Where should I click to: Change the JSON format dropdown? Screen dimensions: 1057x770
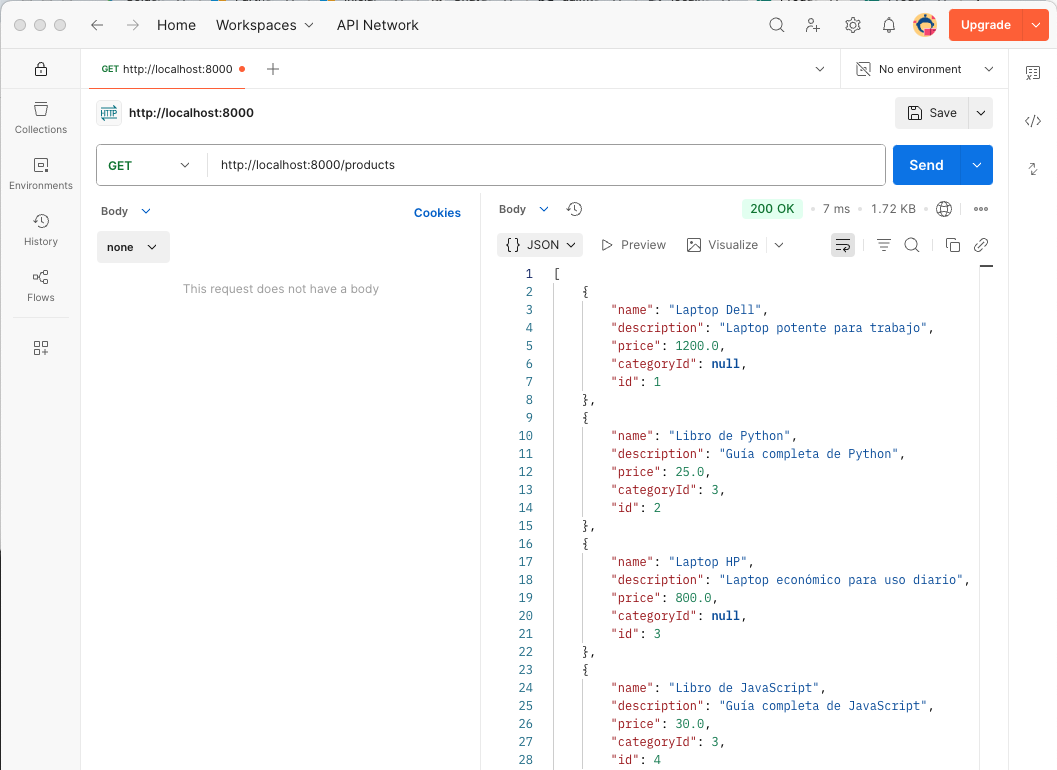point(540,245)
